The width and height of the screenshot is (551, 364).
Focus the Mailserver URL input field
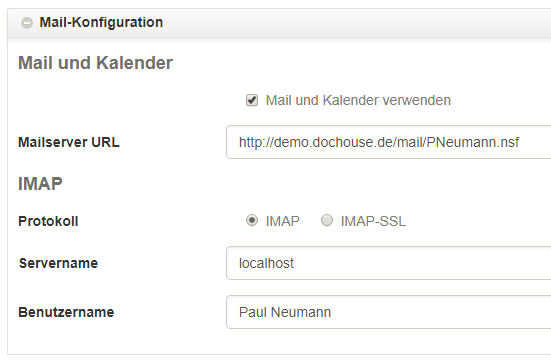coord(389,142)
